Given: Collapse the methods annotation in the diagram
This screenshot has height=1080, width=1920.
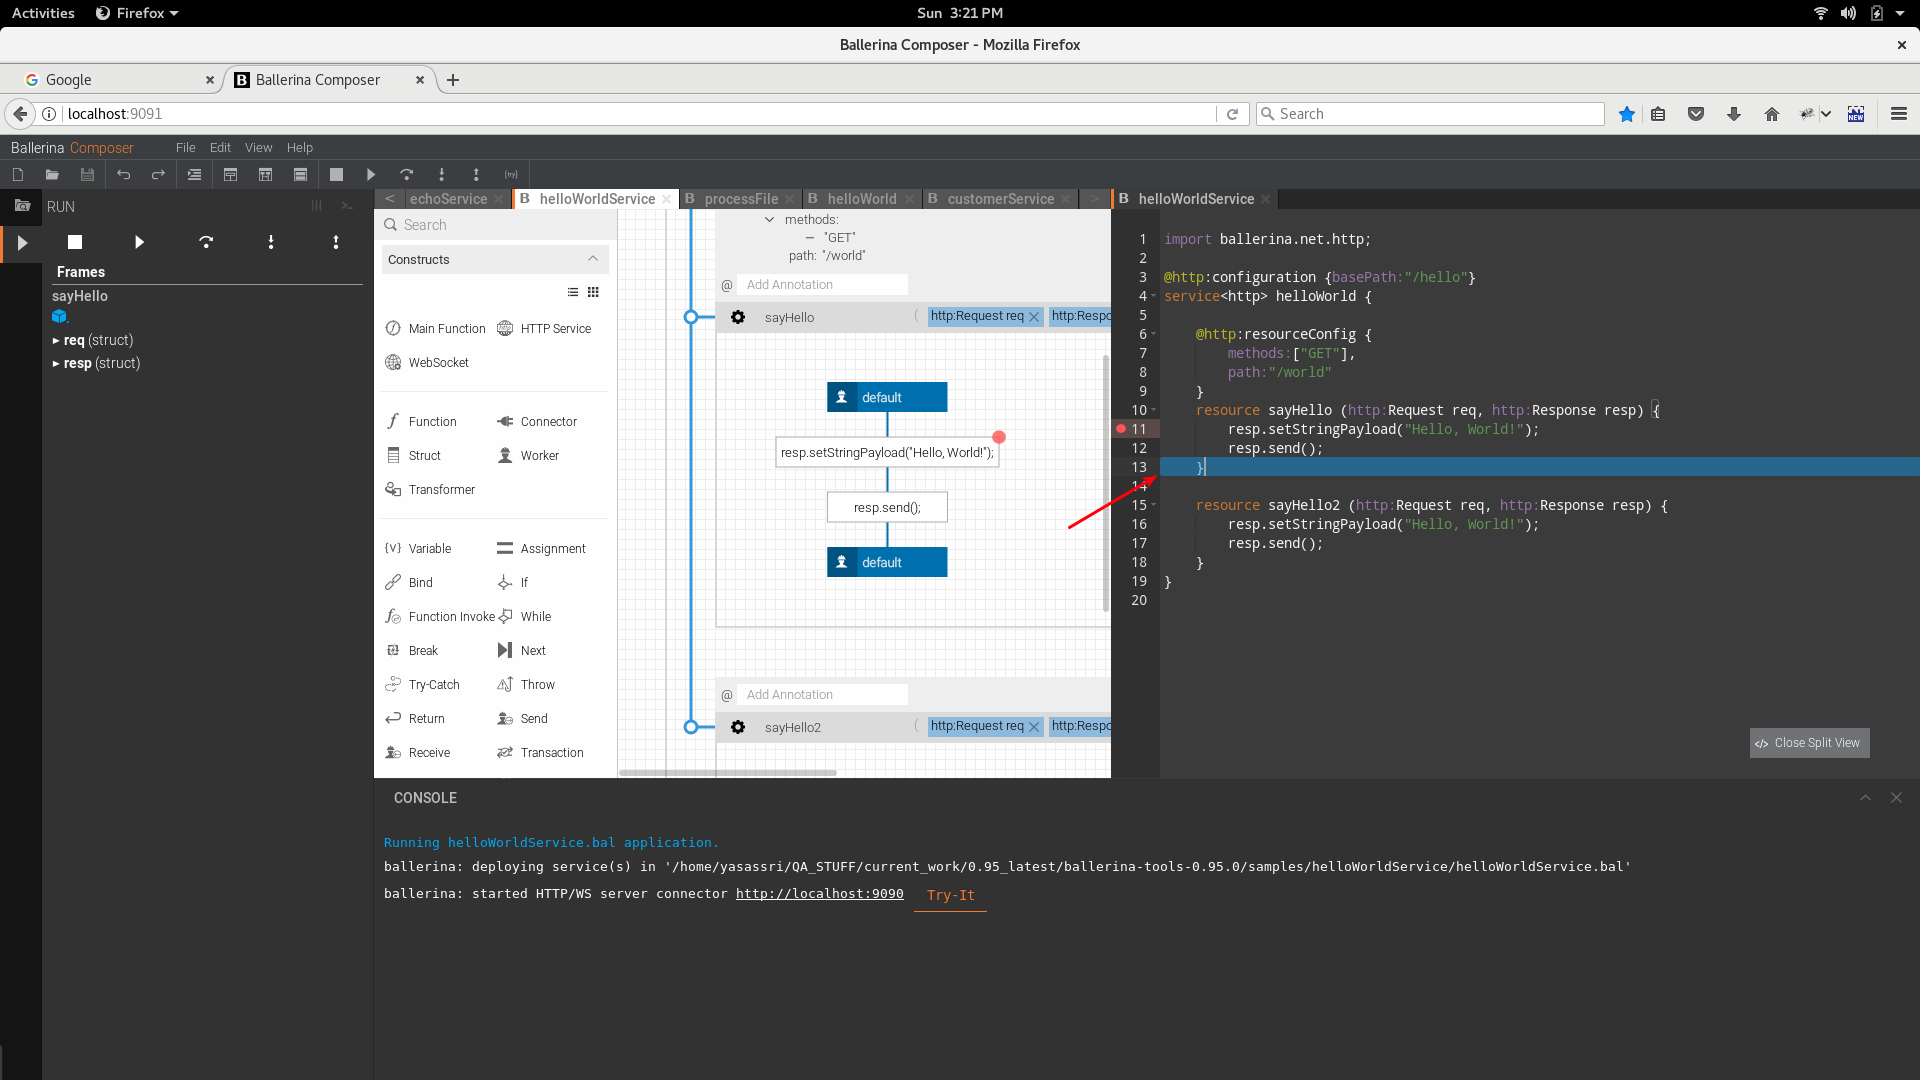Looking at the screenshot, I should coord(768,219).
